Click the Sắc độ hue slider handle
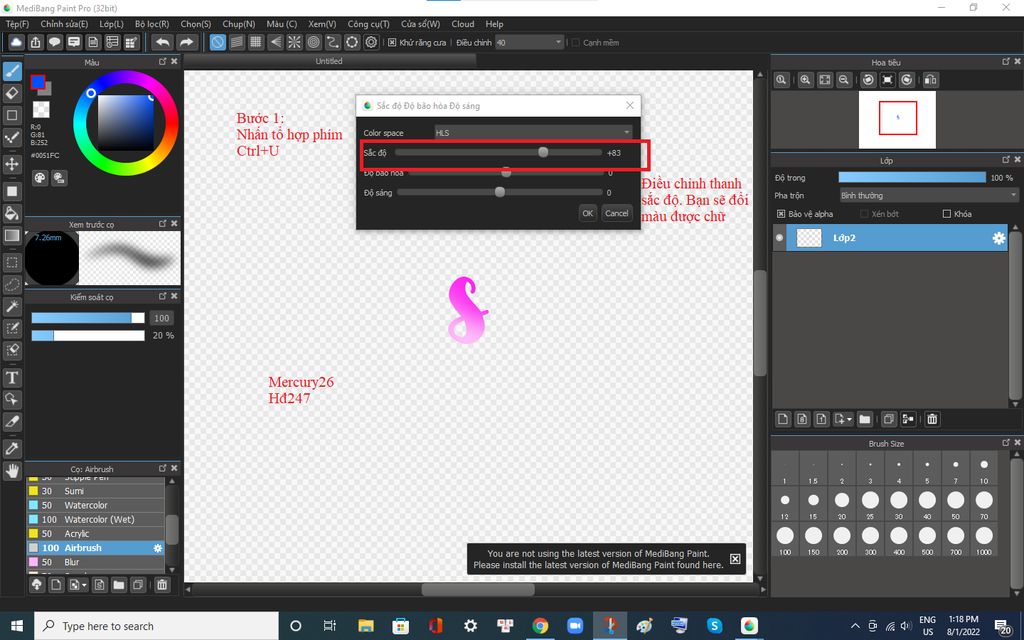1024x640 pixels. pyautogui.click(x=543, y=152)
